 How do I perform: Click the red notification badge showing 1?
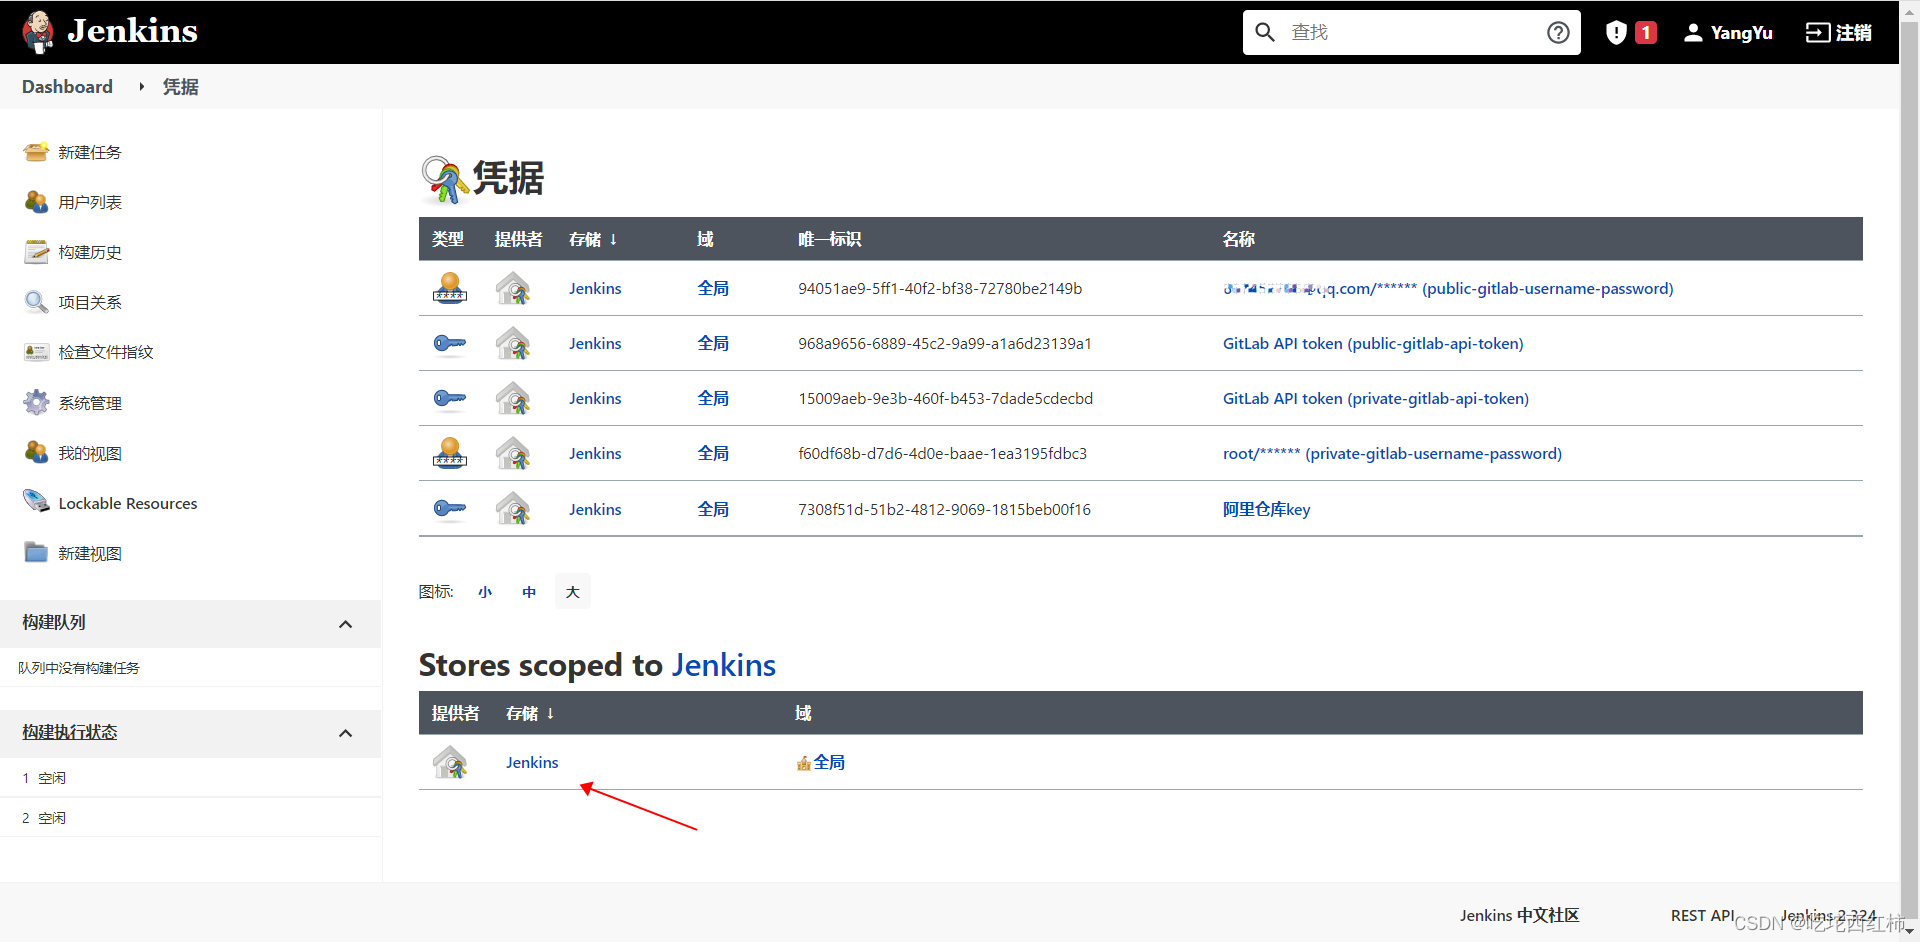(1646, 32)
